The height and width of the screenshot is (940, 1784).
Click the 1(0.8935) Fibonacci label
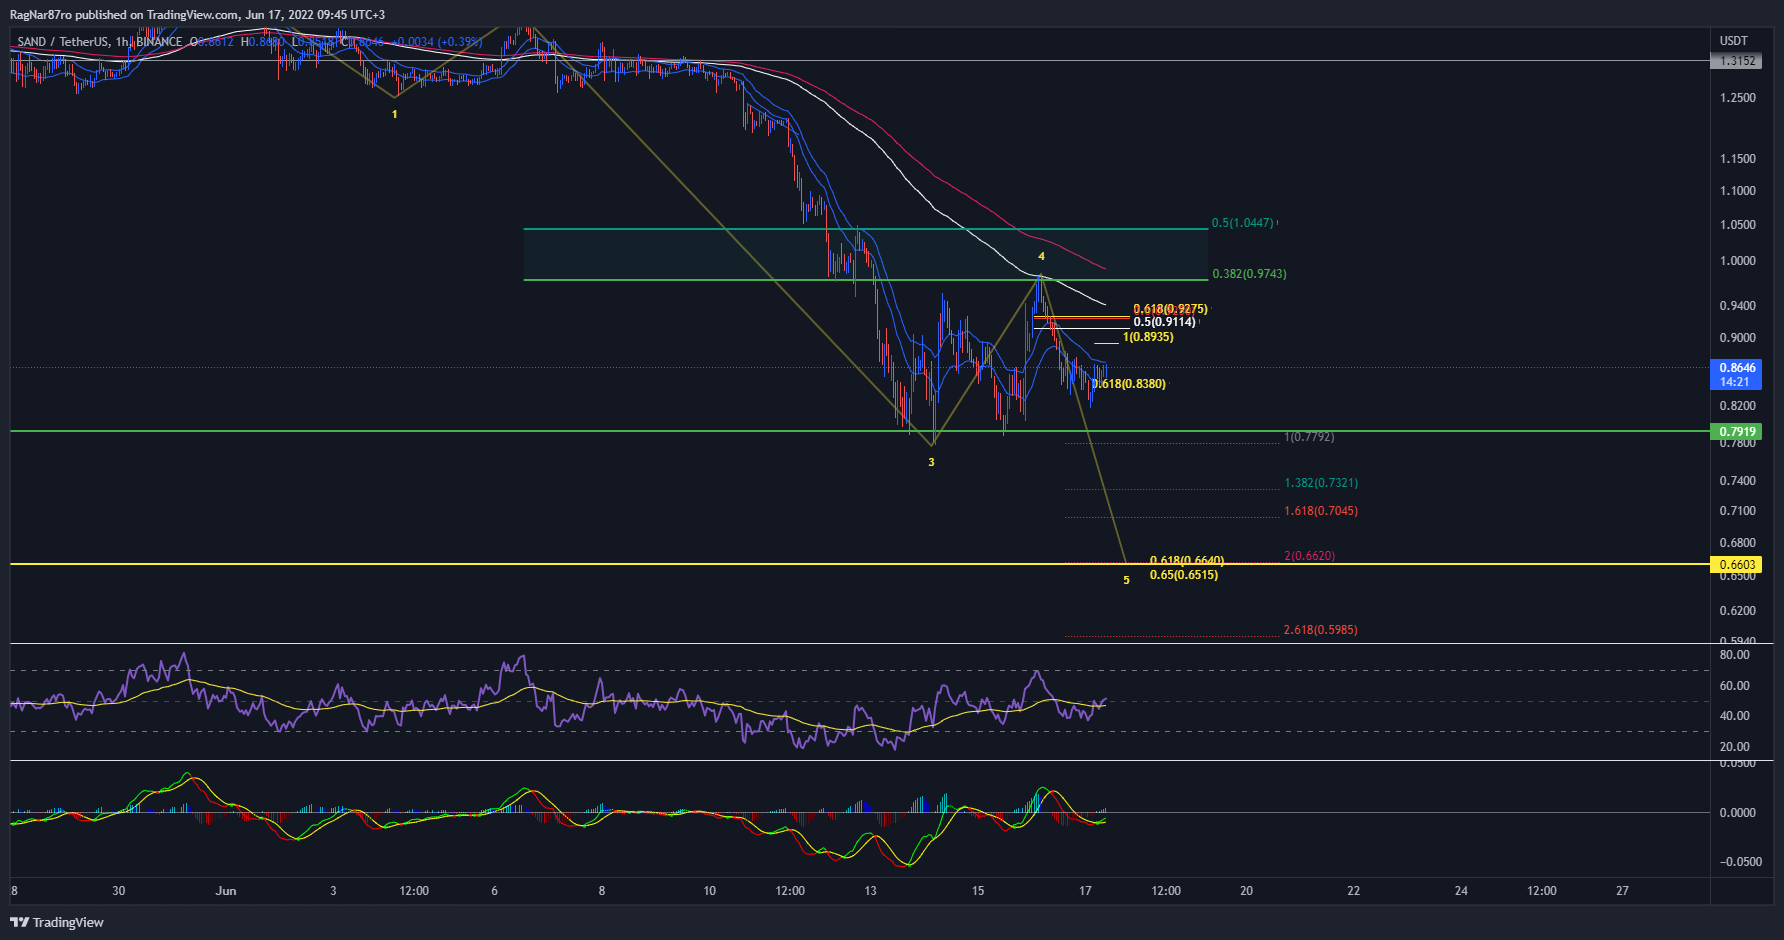[1148, 337]
